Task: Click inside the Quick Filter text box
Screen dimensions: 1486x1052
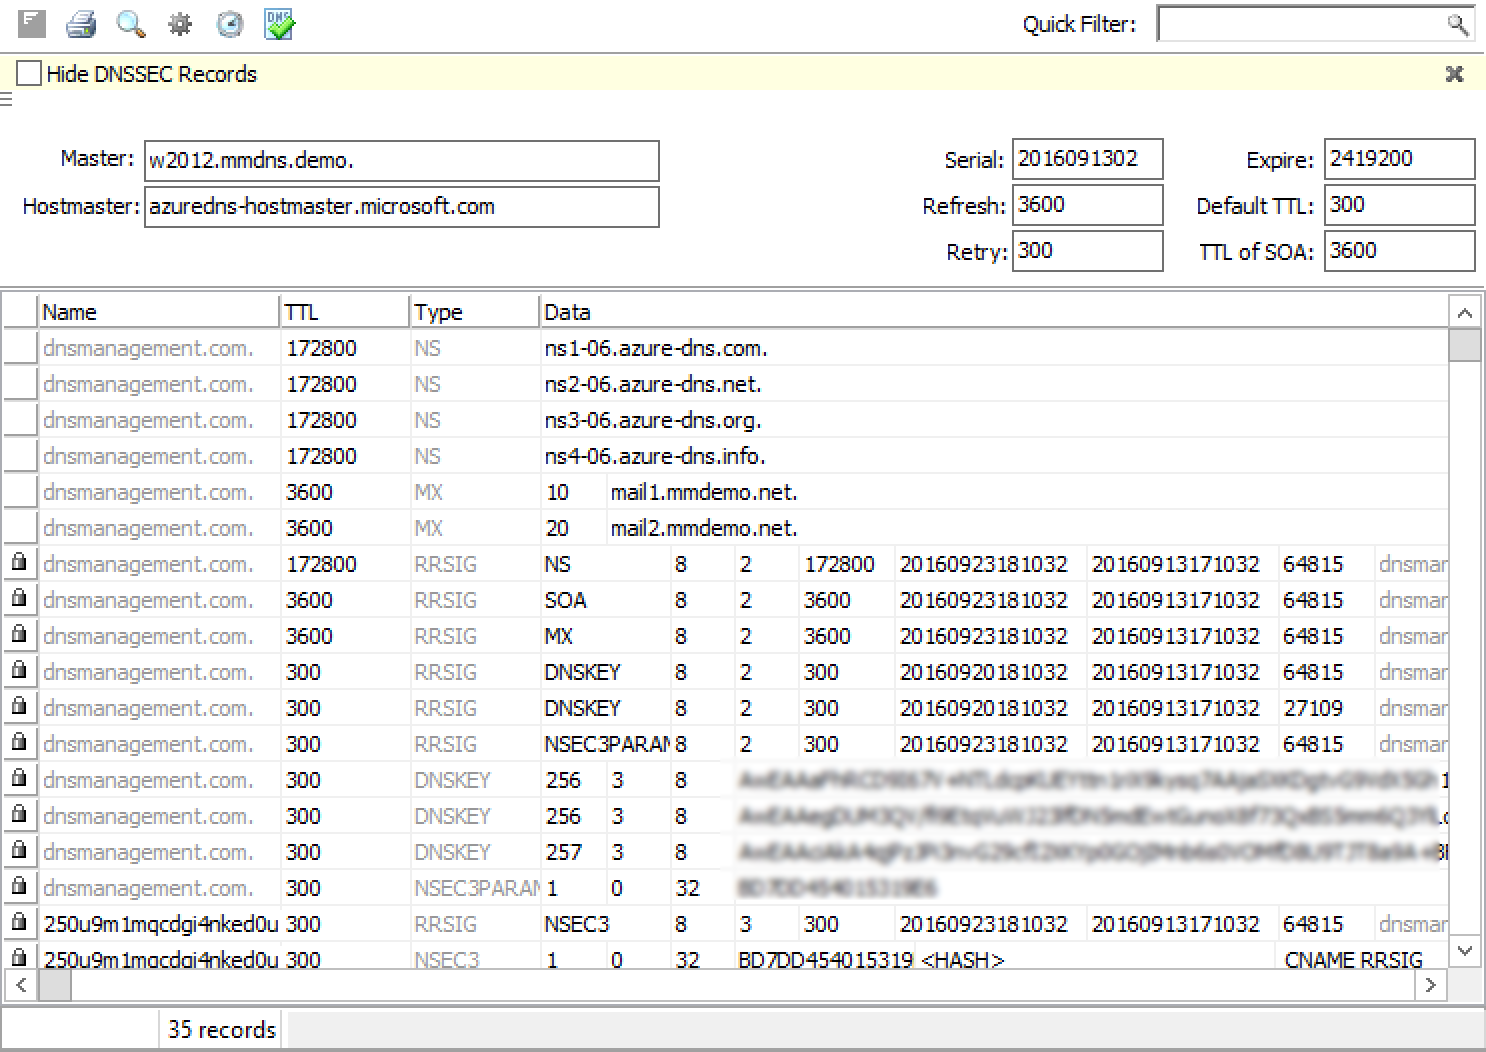Action: click(1300, 24)
